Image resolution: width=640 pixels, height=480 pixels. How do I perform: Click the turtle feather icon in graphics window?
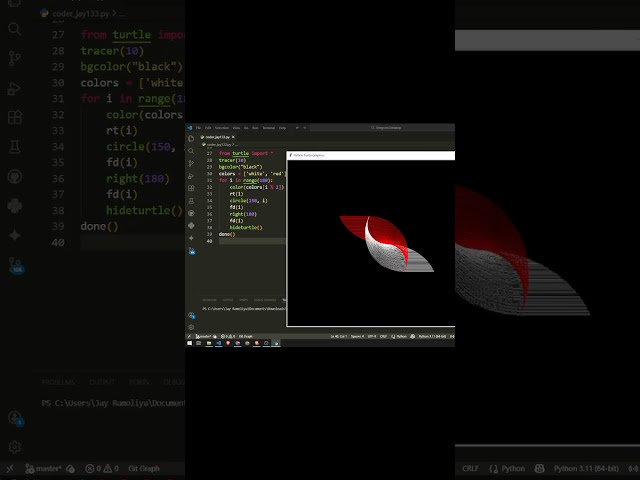tap(291, 155)
